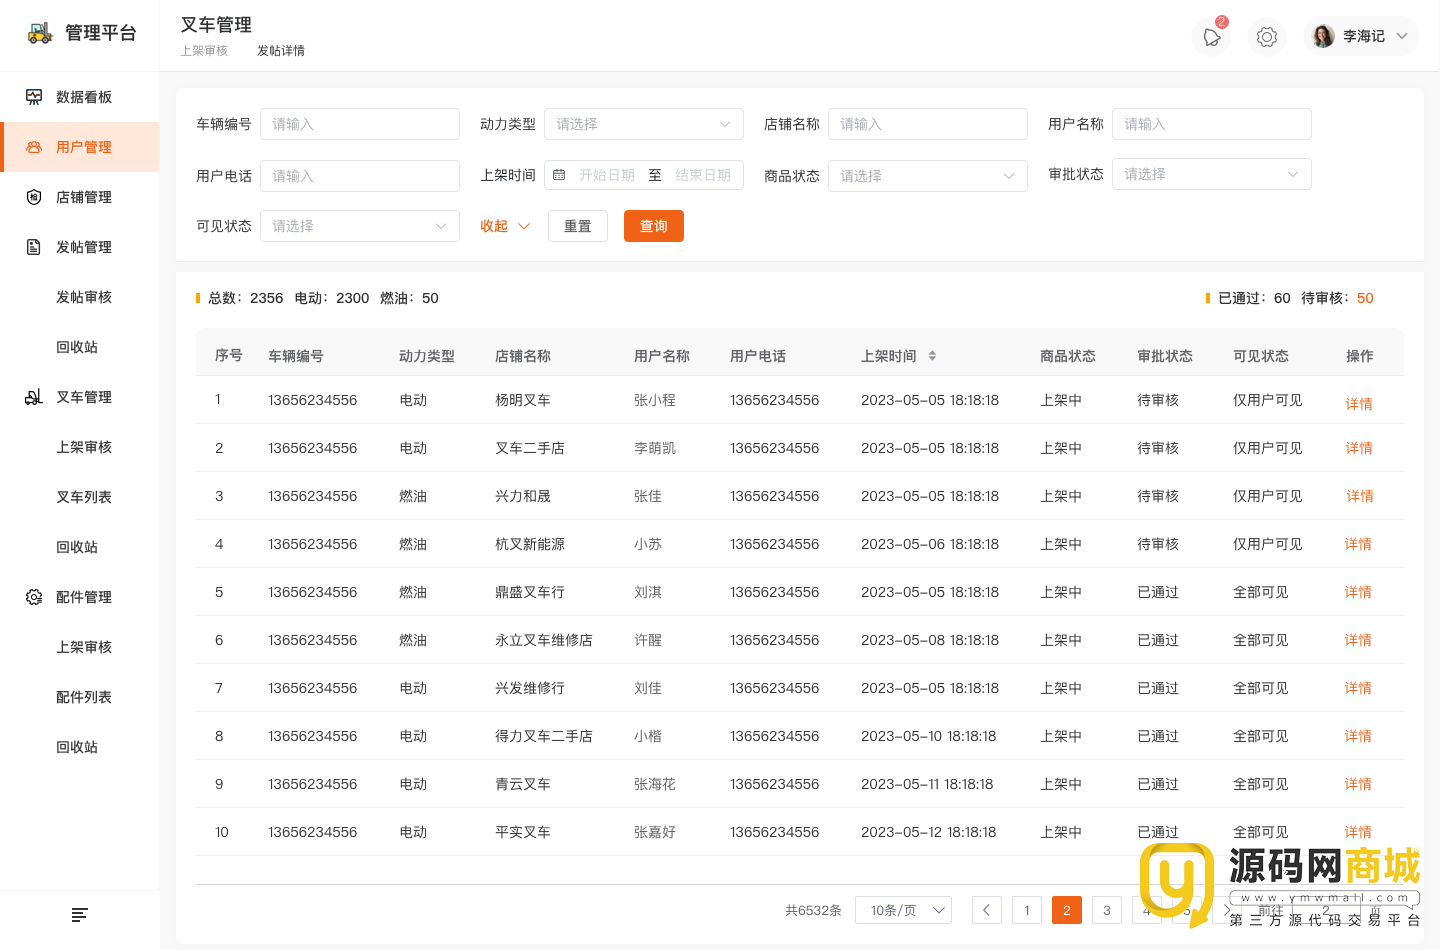Viewport: 1440px width, 950px height.
Task: Click the sidebar collapse menu icon
Action: [80, 915]
